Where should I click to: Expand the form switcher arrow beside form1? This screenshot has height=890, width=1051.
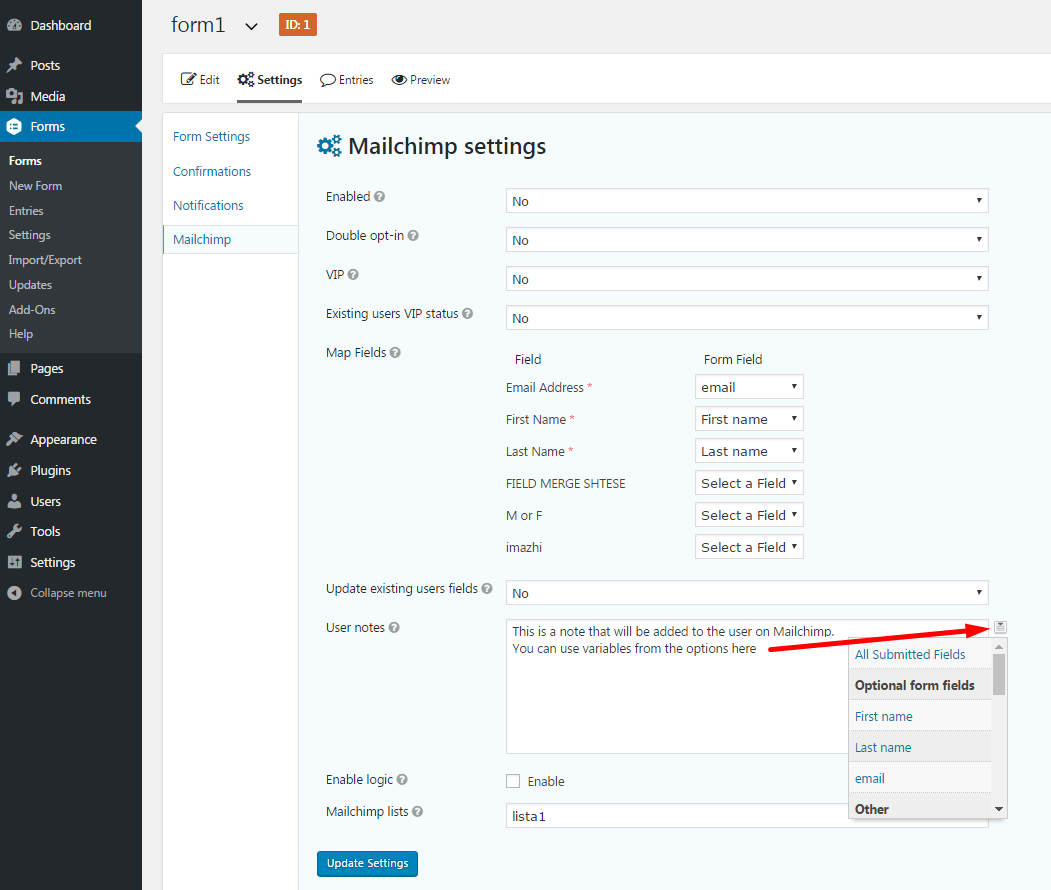pyautogui.click(x=251, y=26)
